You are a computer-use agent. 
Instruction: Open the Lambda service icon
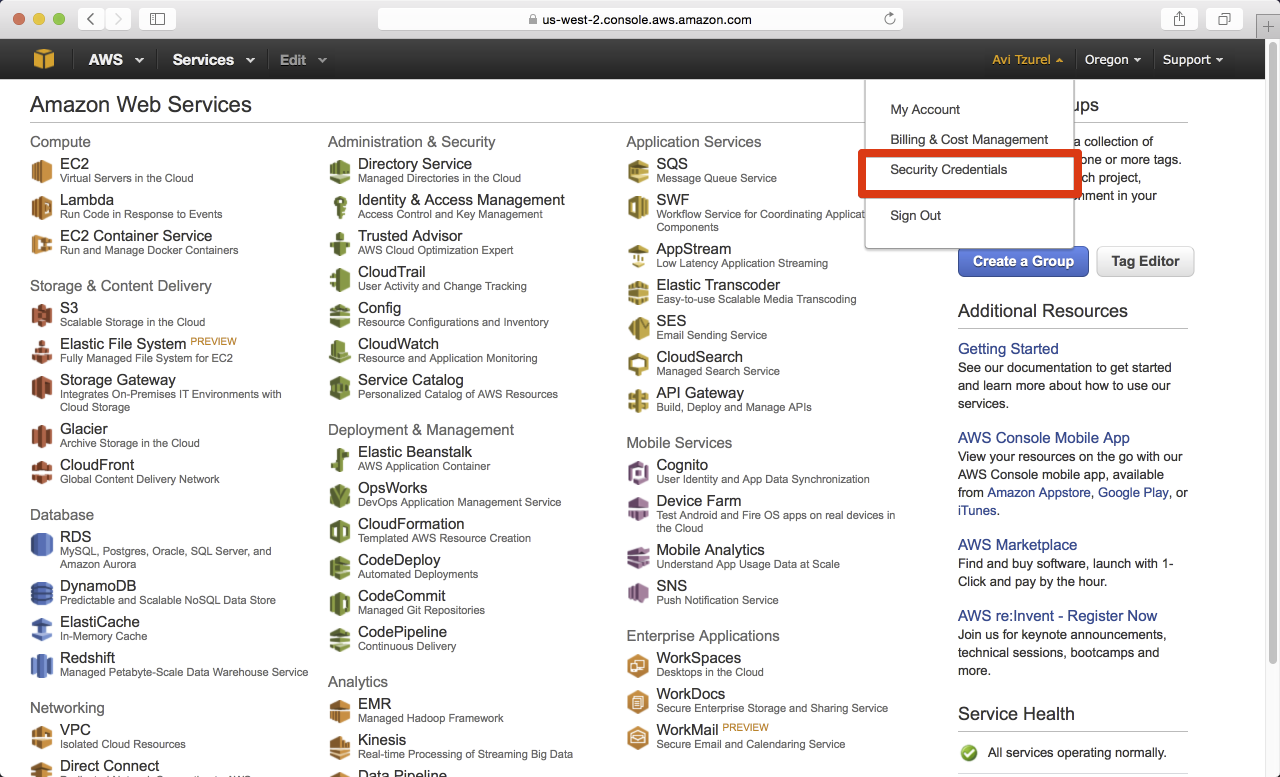pos(42,208)
